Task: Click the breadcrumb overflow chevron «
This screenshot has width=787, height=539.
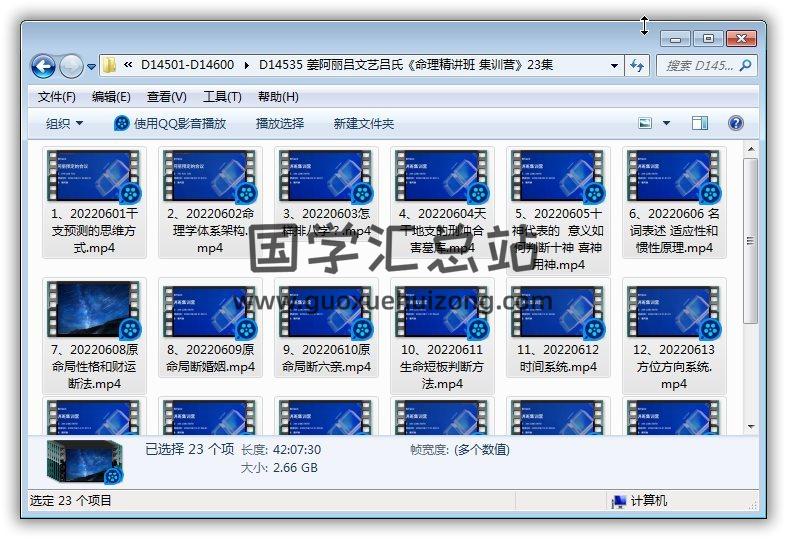Action: tap(128, 65)
